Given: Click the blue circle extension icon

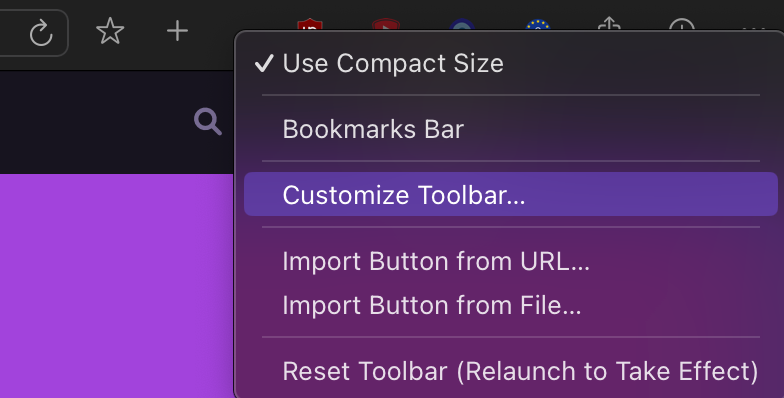Looking at the screenshot, I should 462,25.
